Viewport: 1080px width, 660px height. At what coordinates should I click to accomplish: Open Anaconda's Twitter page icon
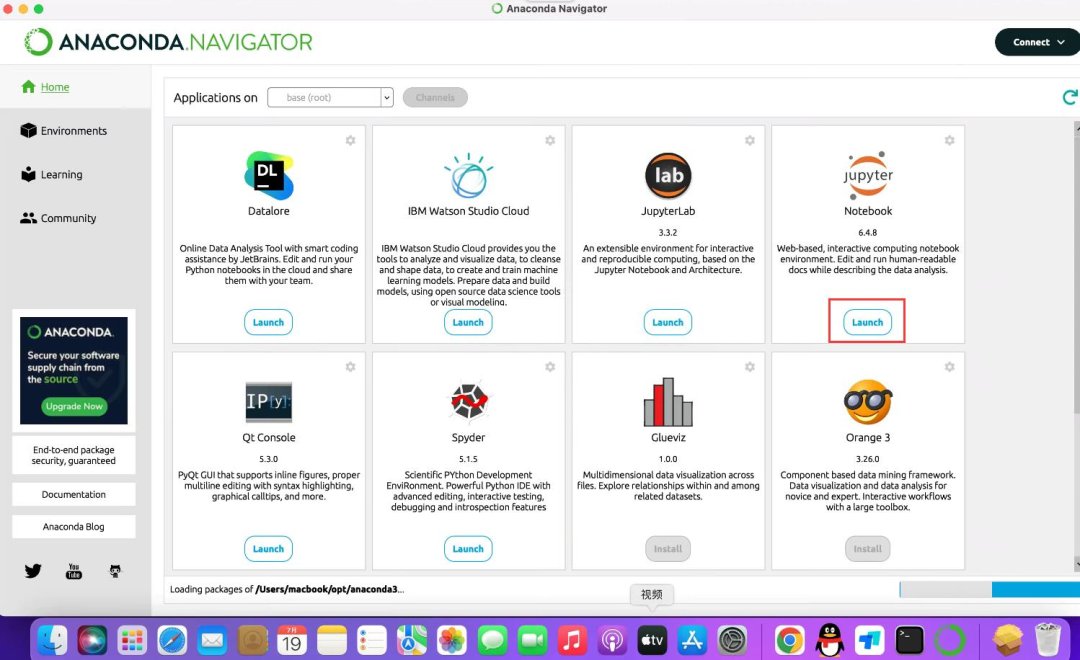coord(33,571)
